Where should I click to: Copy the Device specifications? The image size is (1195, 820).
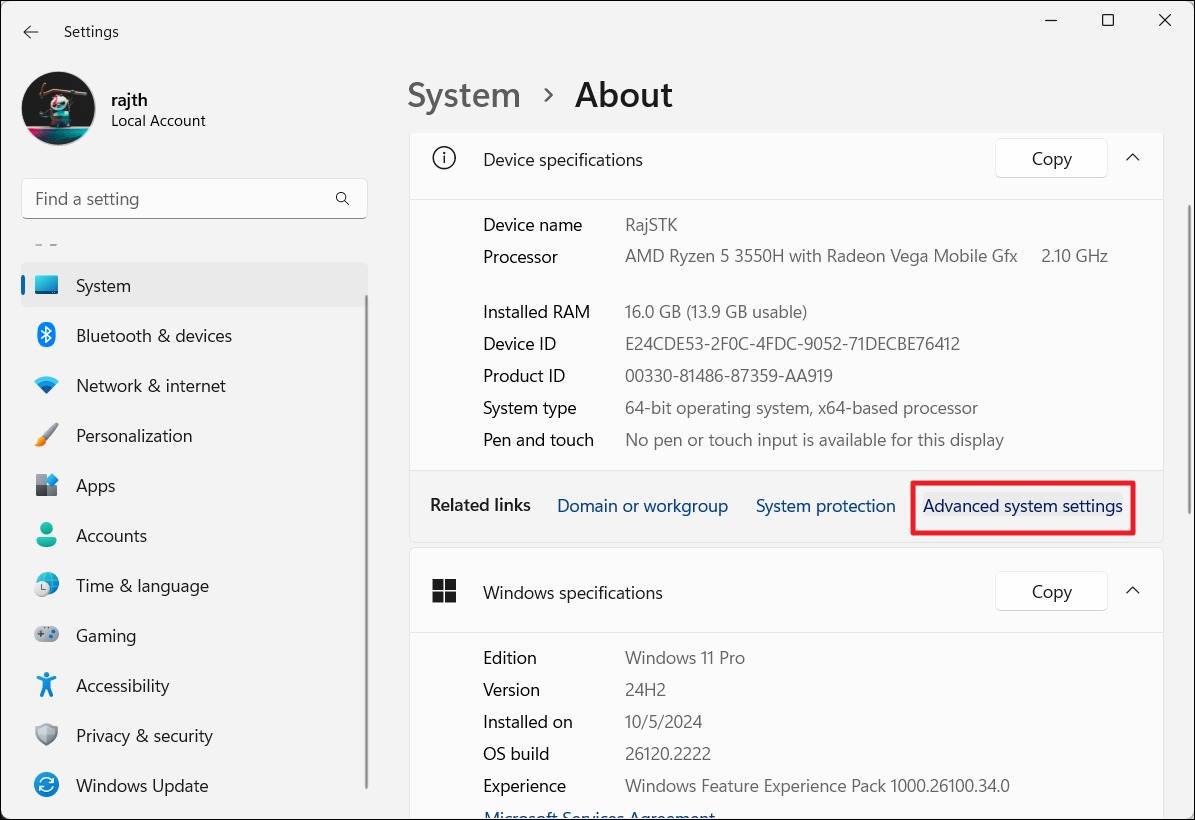point(1051,159)
